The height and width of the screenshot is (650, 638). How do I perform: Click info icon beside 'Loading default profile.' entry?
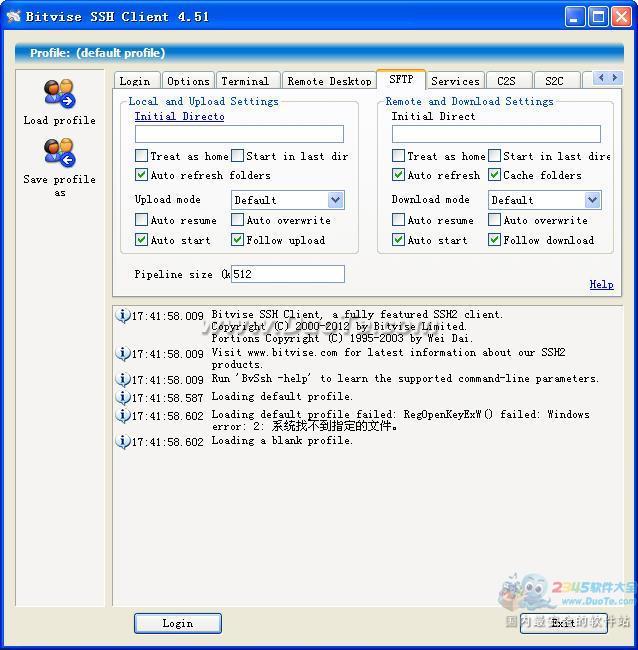click(x=122, y=397)
